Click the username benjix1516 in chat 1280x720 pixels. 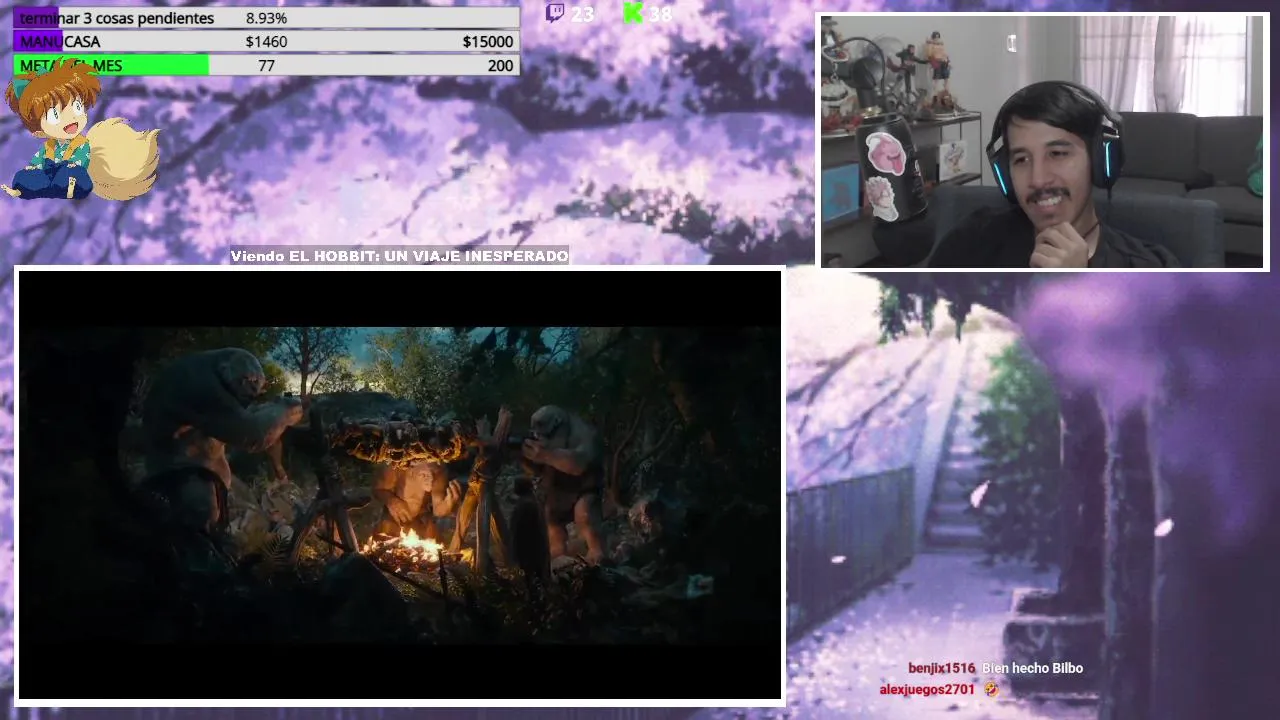click(x=941, y=668)
